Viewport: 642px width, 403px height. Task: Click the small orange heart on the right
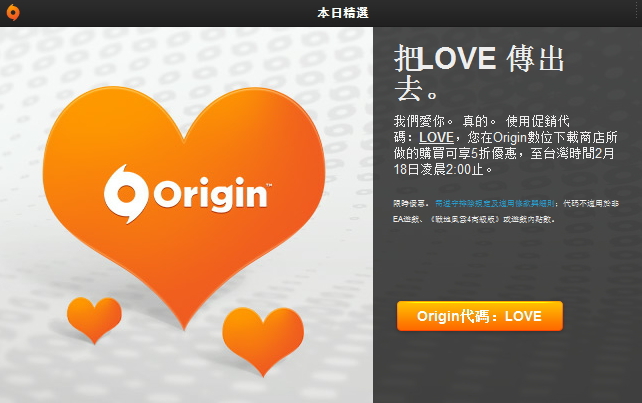point(263,340)
